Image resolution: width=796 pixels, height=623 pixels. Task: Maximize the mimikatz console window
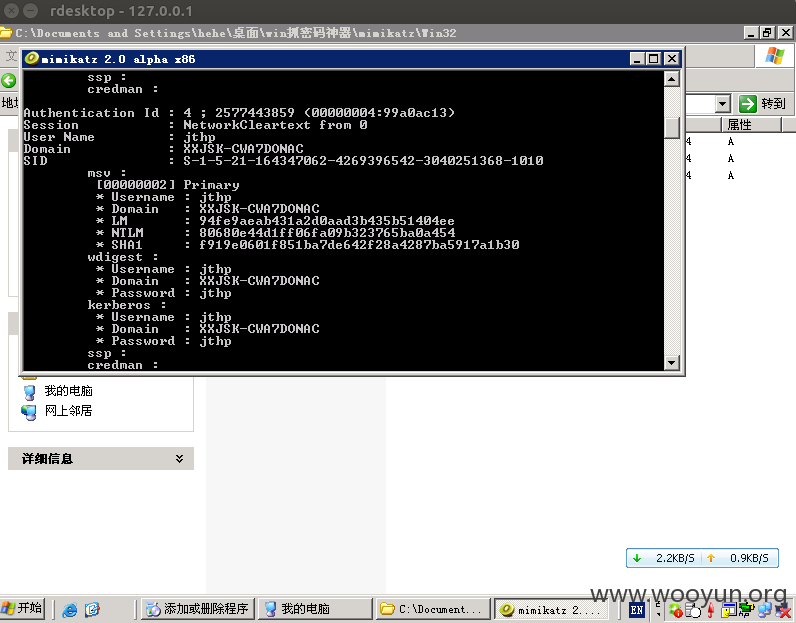654,59
